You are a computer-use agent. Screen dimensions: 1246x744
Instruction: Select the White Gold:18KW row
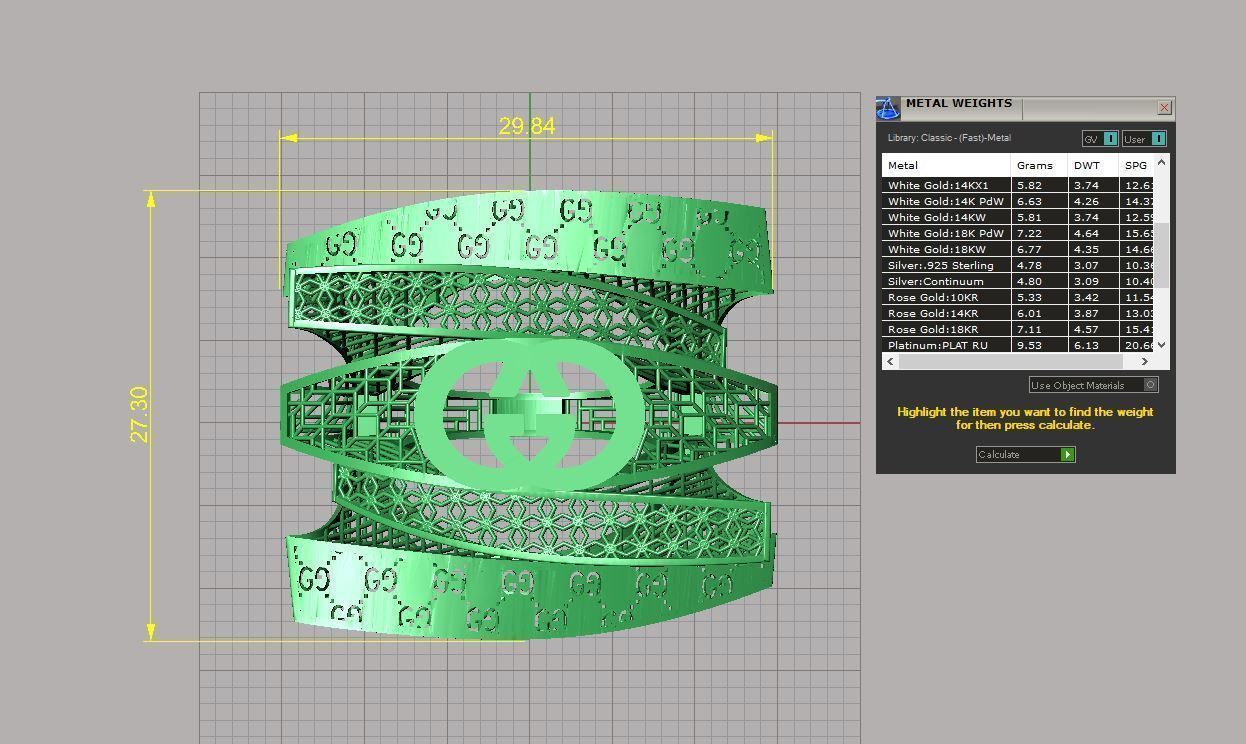pyautogui.click(x=1018, y=249)
